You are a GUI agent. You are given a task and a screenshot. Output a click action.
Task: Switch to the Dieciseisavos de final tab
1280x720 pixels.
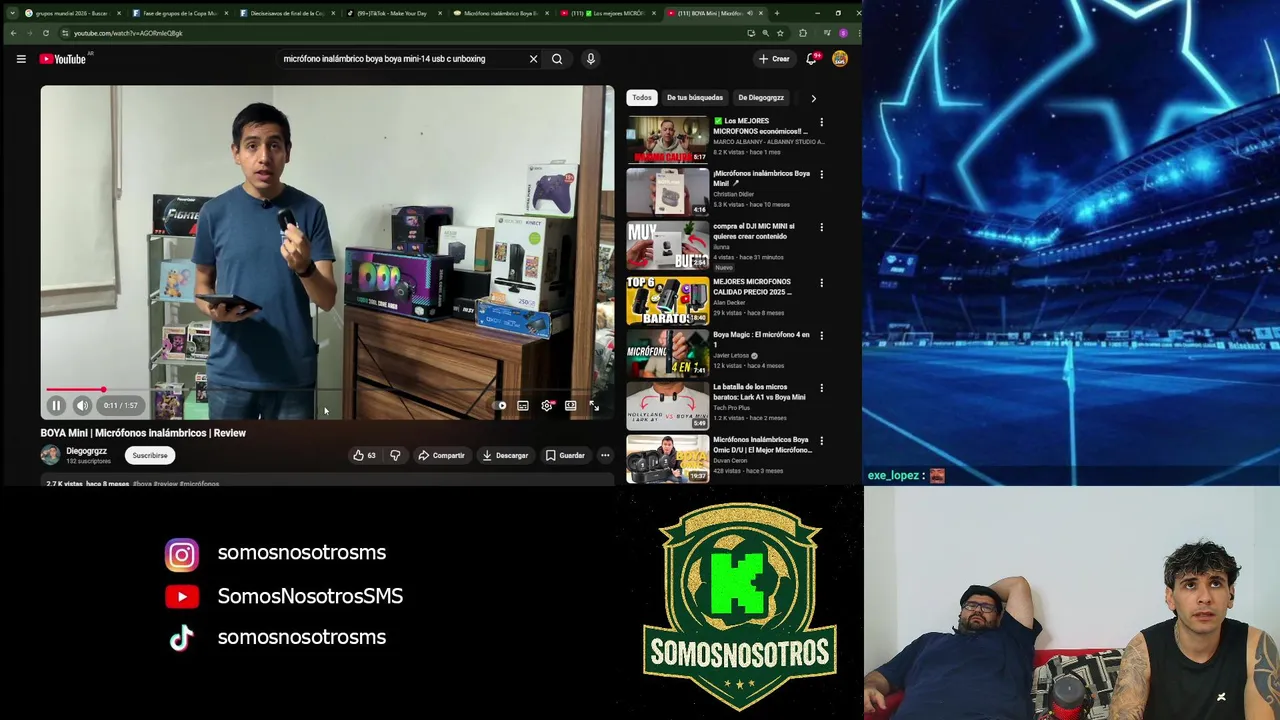286,13
